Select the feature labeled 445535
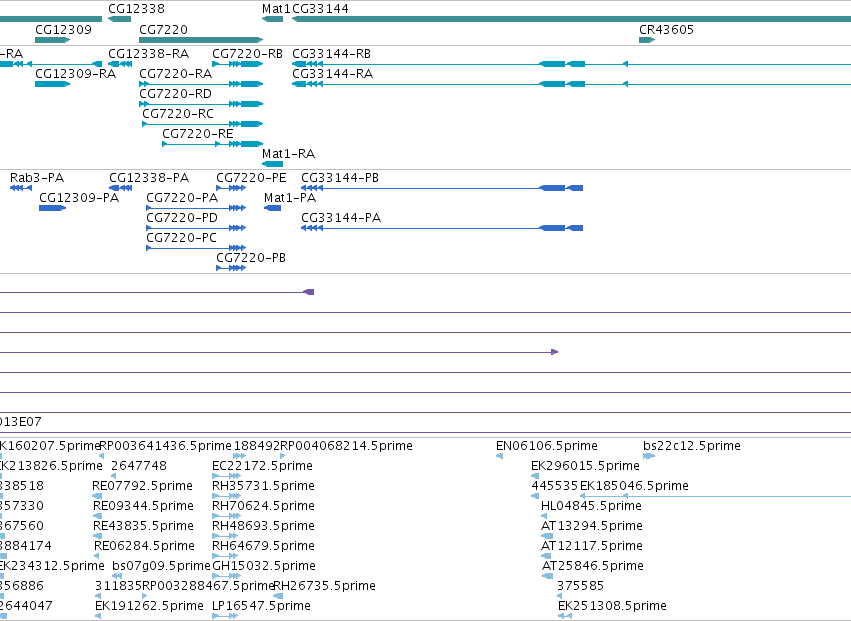Image resolution: width=851 pixels, height=621 pixels. point(555,485)
